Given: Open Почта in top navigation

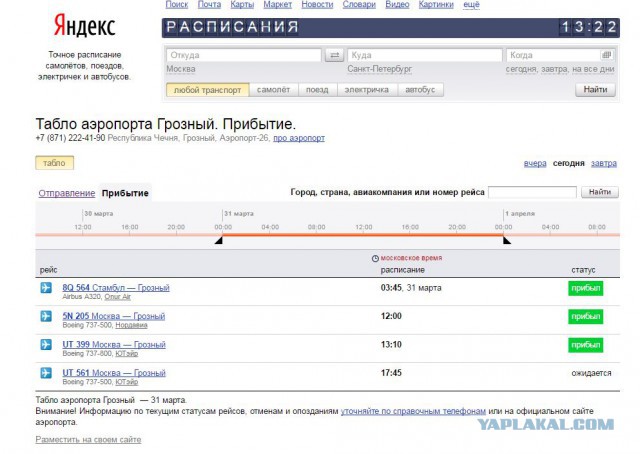Looking at the screenshot, I should [x=209, y=4].
